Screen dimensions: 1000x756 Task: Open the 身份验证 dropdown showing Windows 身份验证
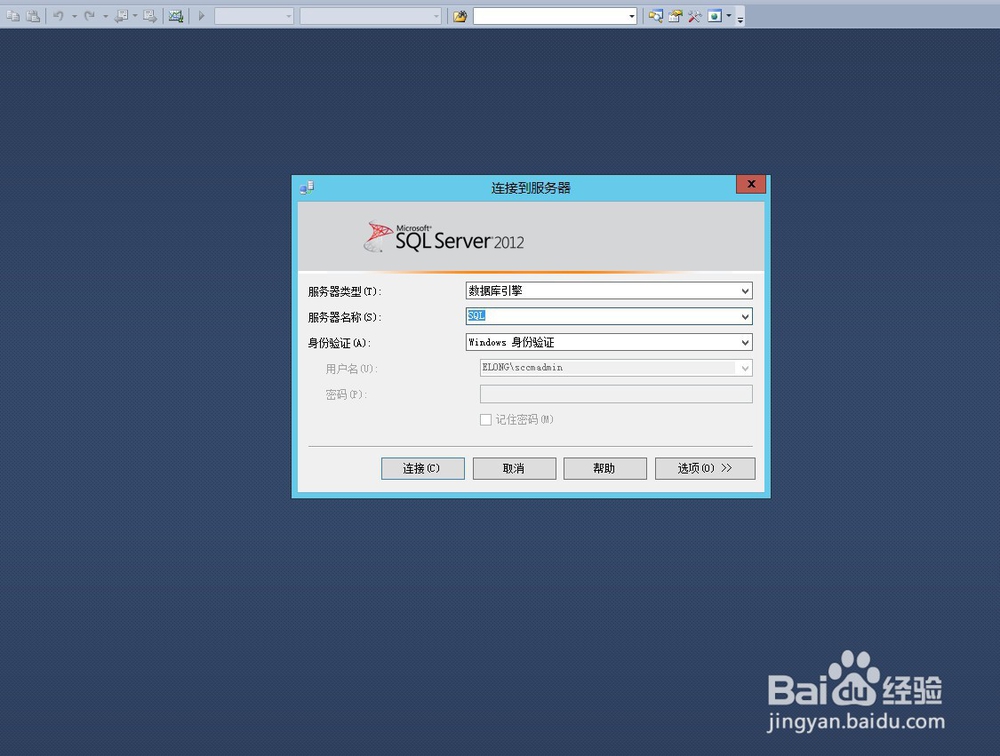(609, 343)
